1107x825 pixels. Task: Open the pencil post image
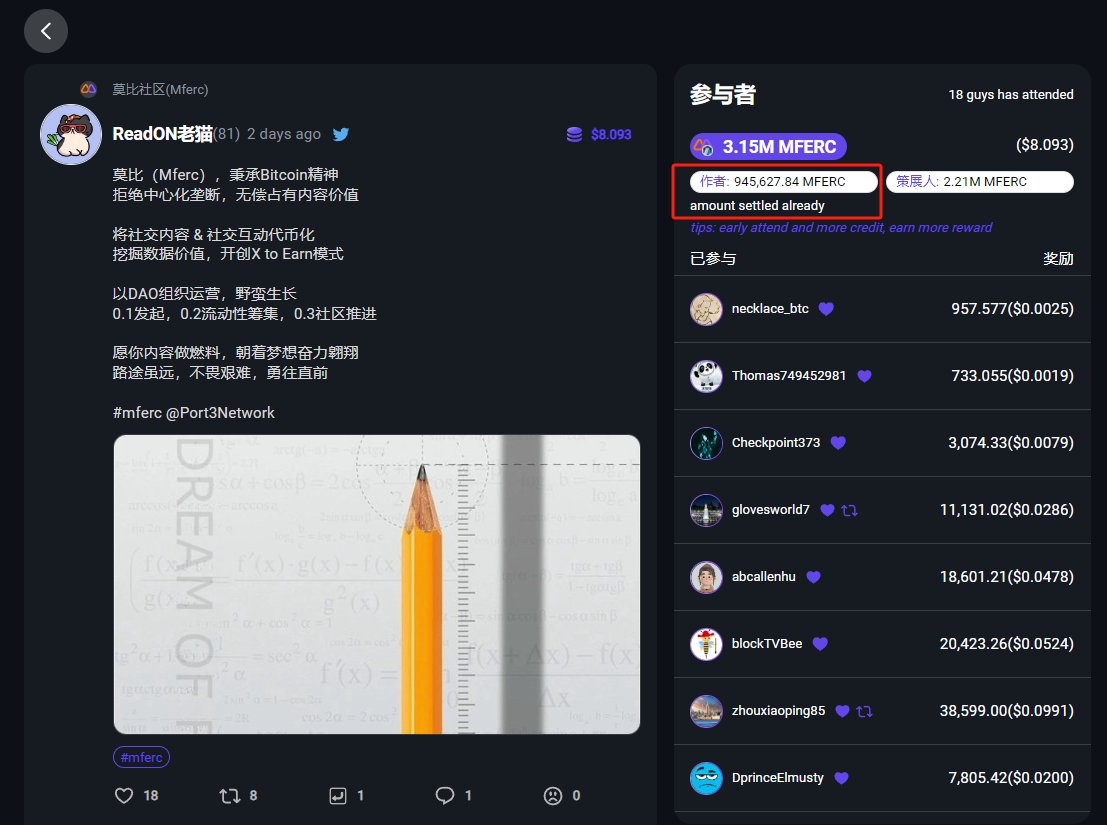pos(377,584)
